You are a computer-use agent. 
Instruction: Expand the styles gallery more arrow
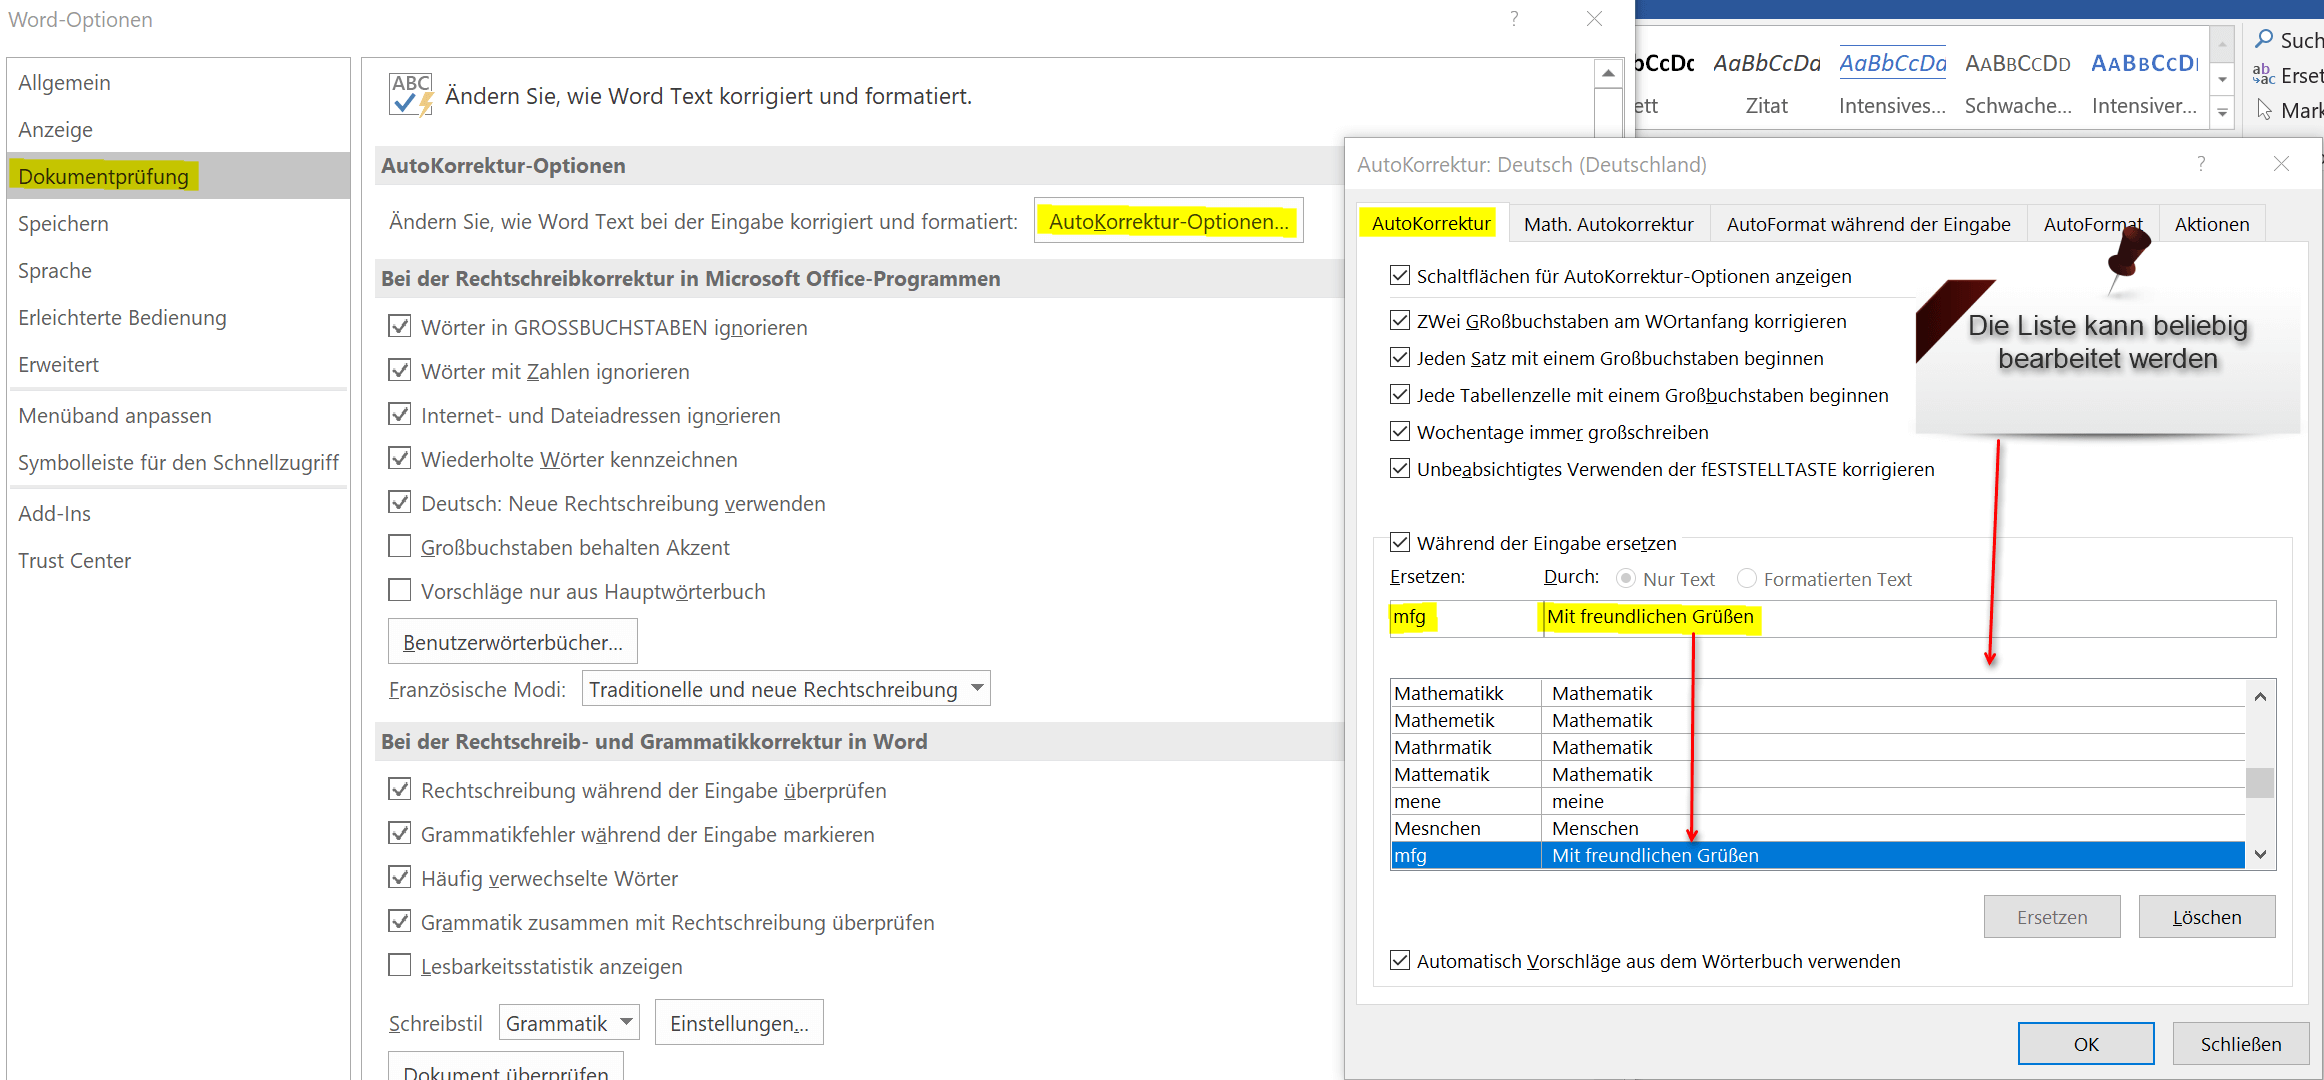coord(2222,112)
